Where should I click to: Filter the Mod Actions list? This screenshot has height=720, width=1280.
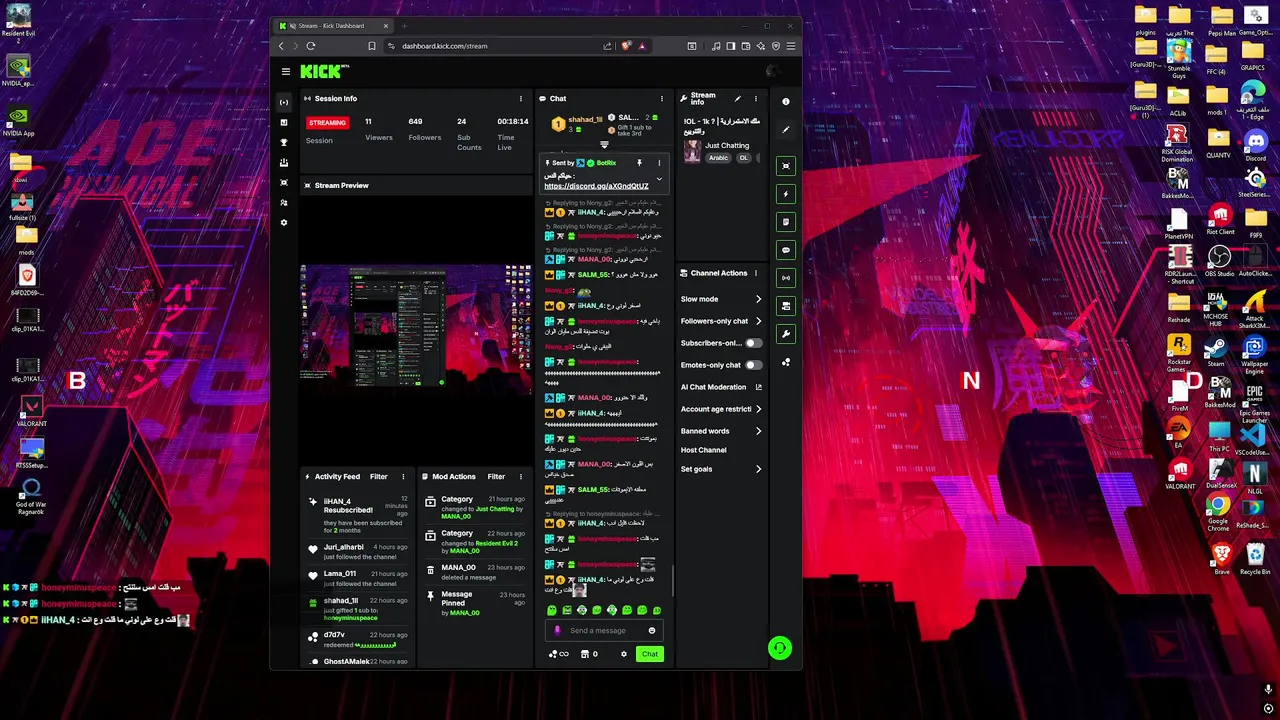496,477
